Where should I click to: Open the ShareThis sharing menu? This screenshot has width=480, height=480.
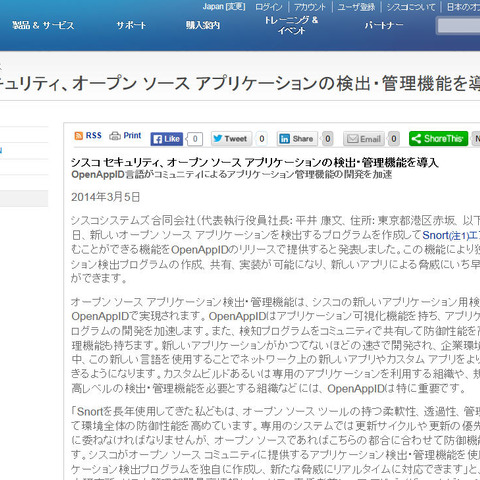pyautogui.click(x=438, y=139)
